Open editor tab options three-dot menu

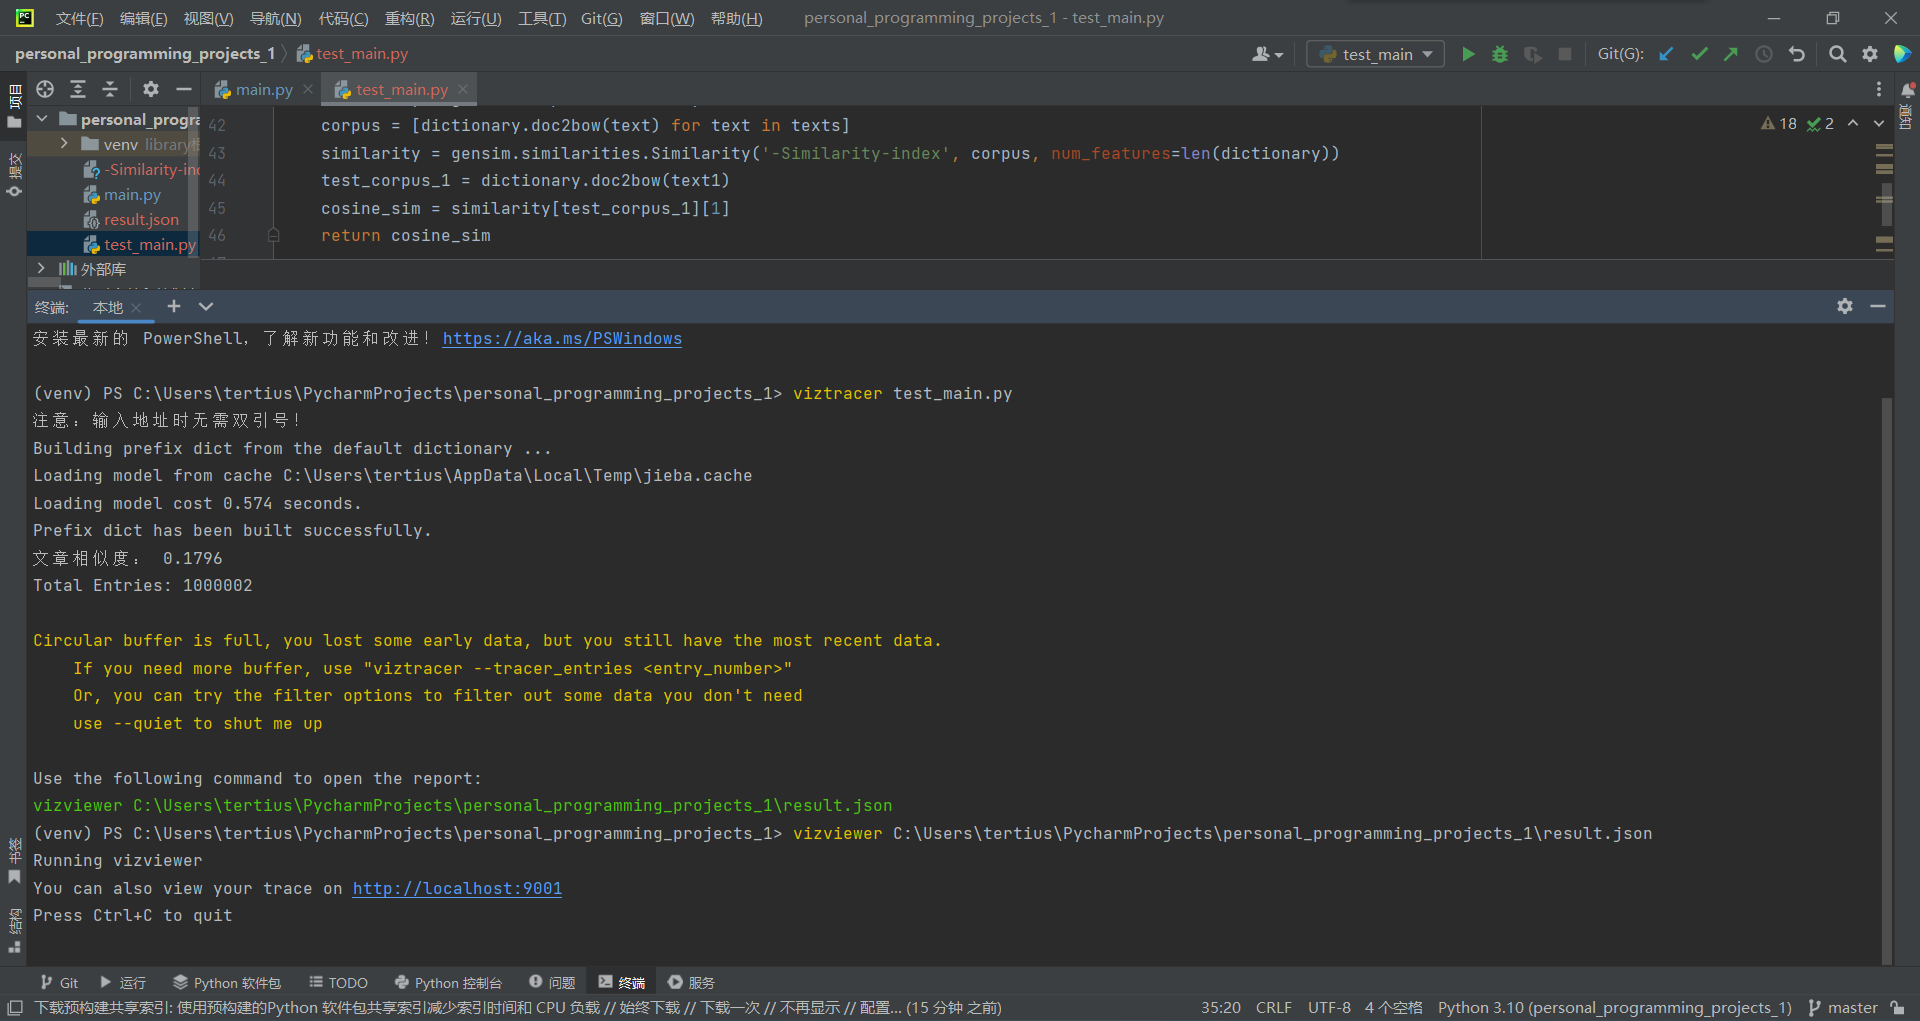coord(1879,89)
